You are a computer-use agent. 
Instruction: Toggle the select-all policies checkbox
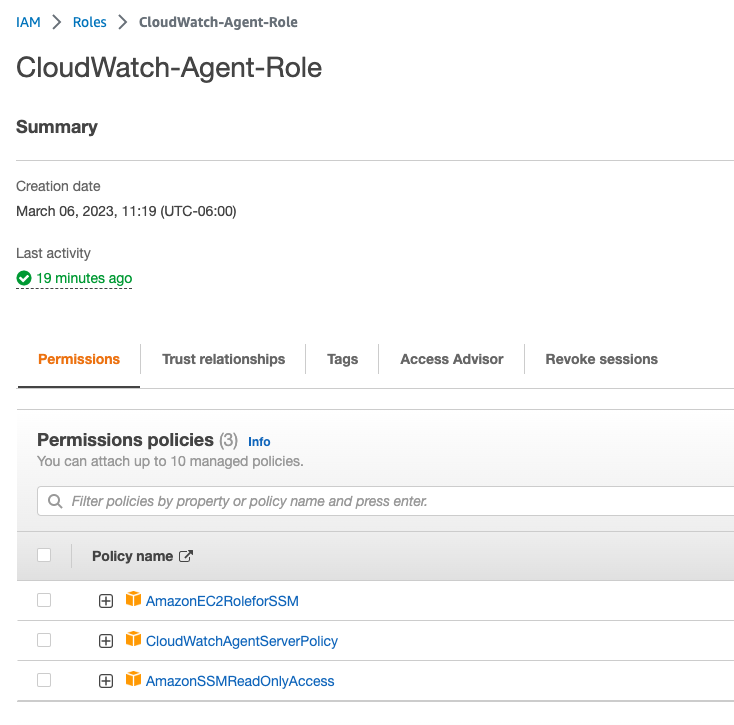tap(44, 555)
